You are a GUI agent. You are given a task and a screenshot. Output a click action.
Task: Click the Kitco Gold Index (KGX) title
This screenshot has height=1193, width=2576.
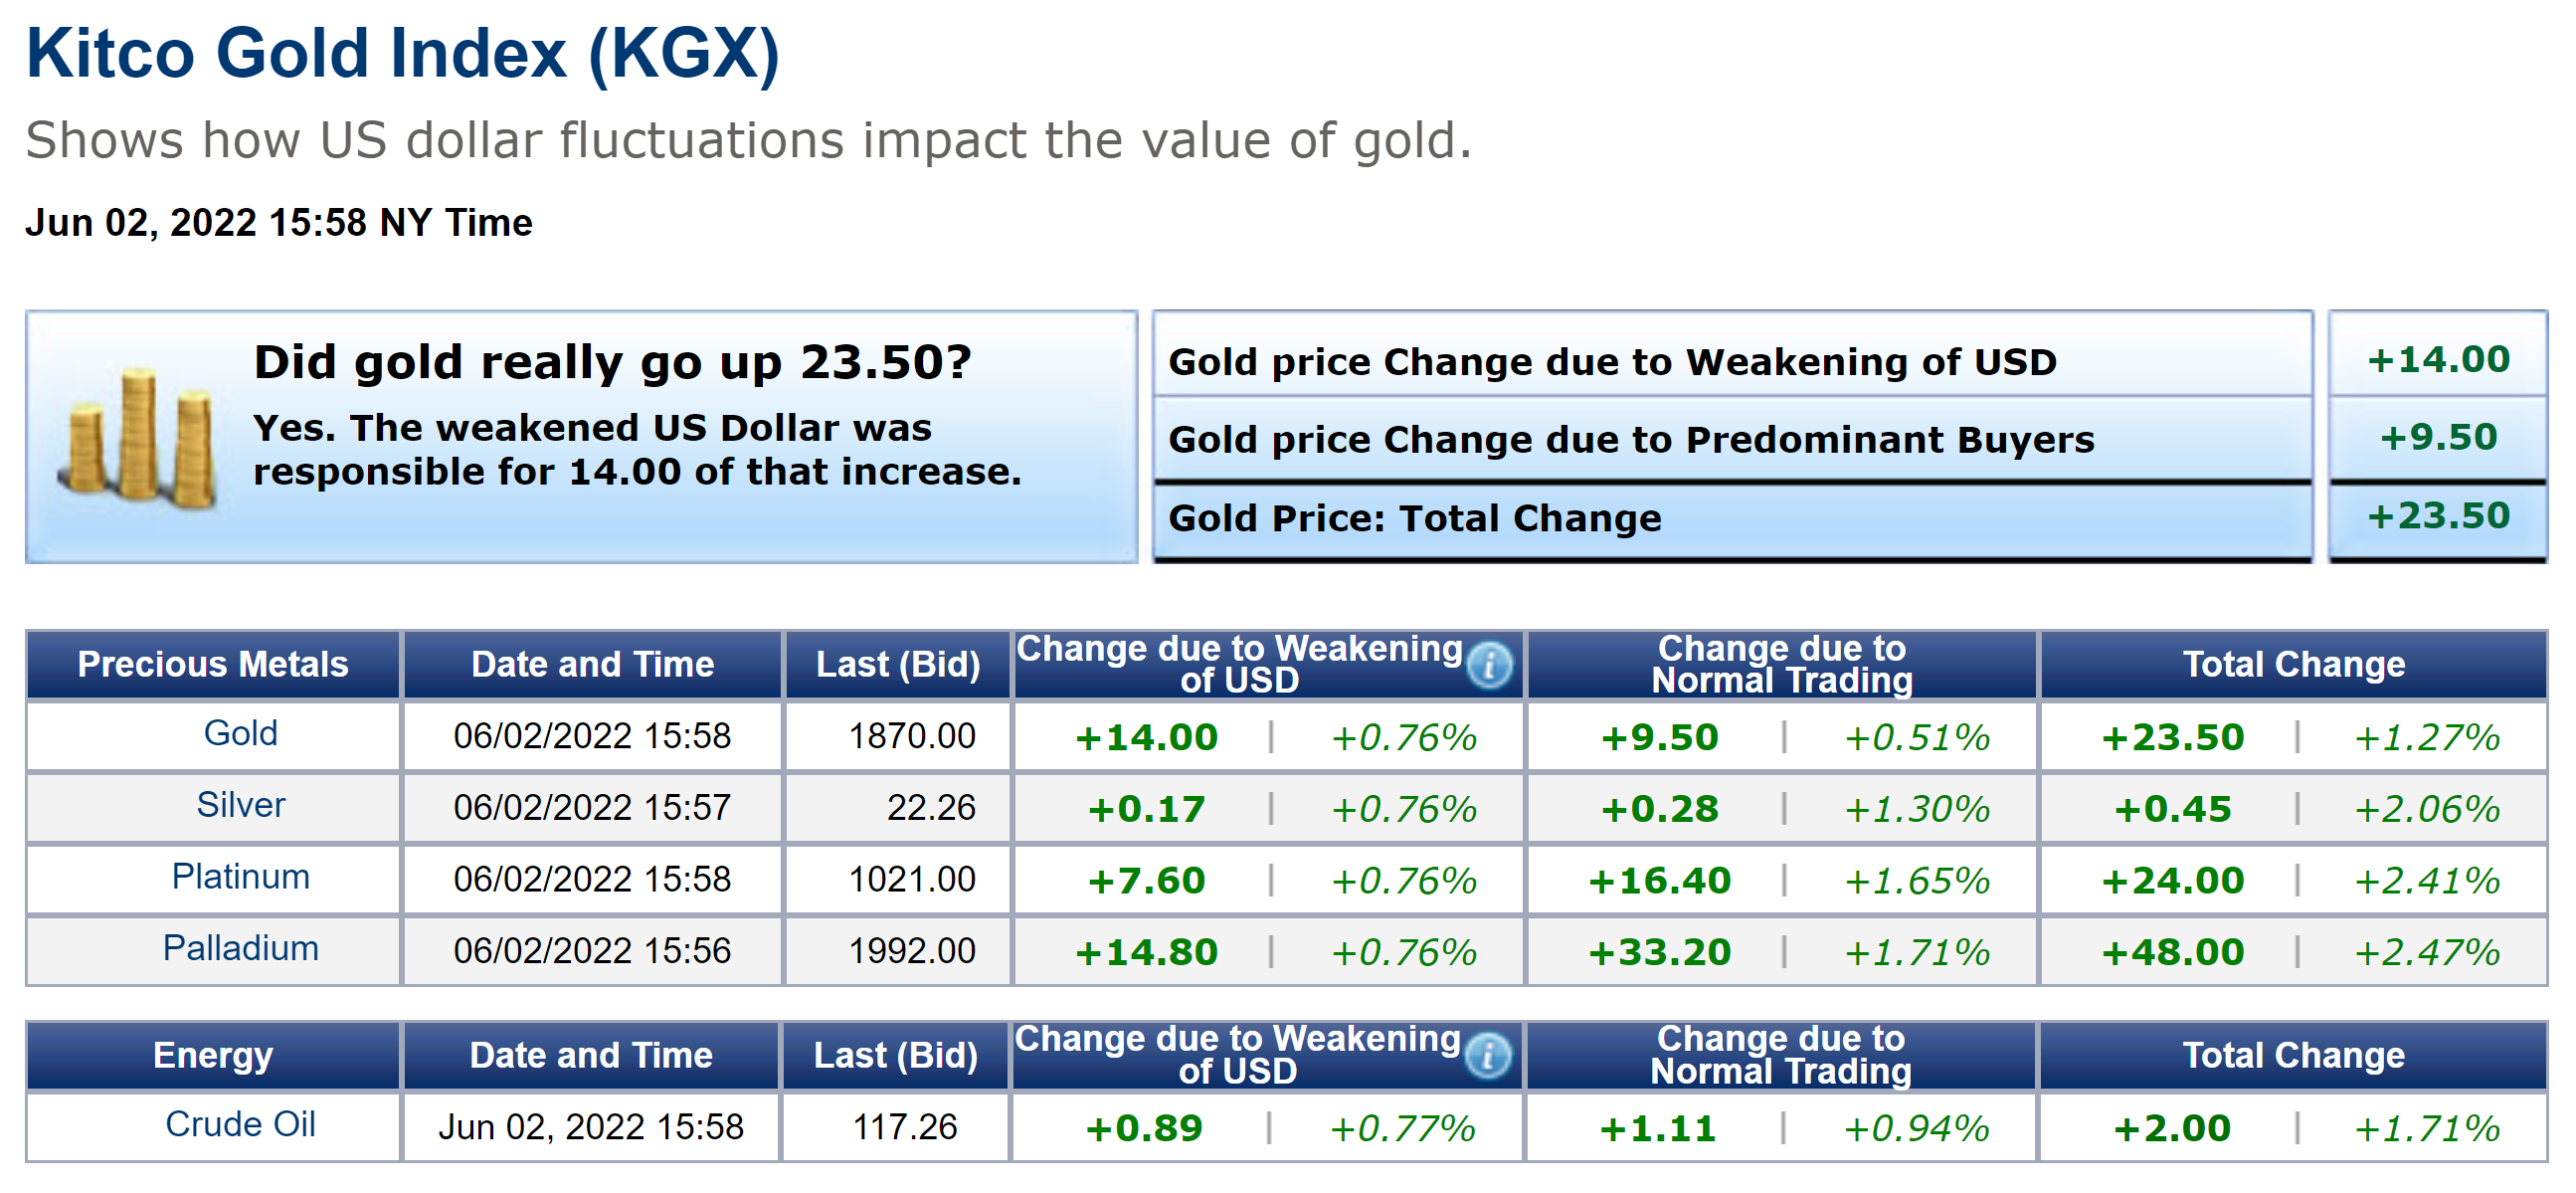tap(402, 53)
